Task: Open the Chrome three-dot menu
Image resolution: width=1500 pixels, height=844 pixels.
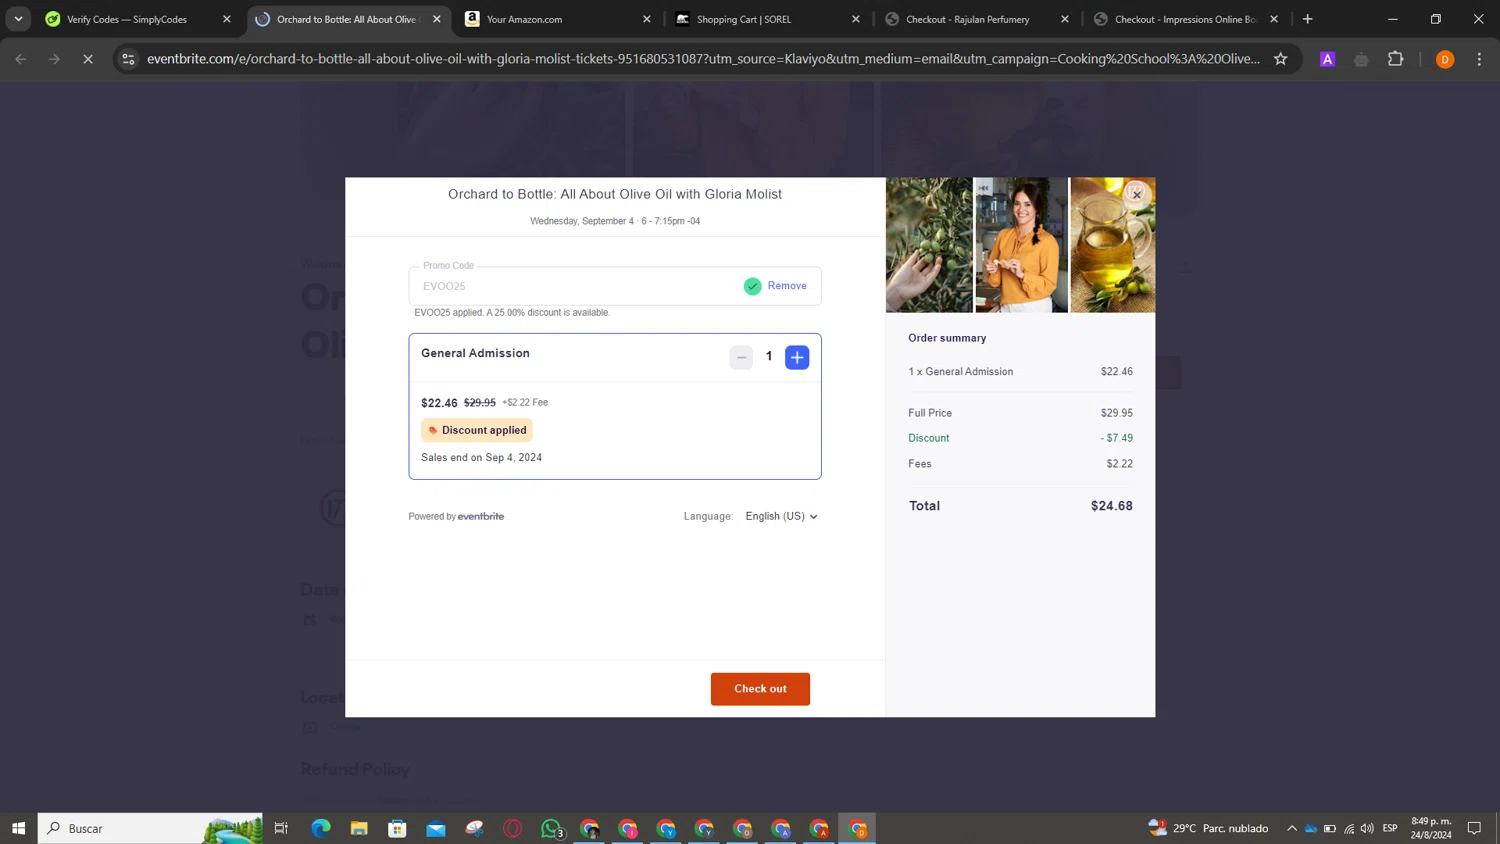Action: click(1479, 59)
